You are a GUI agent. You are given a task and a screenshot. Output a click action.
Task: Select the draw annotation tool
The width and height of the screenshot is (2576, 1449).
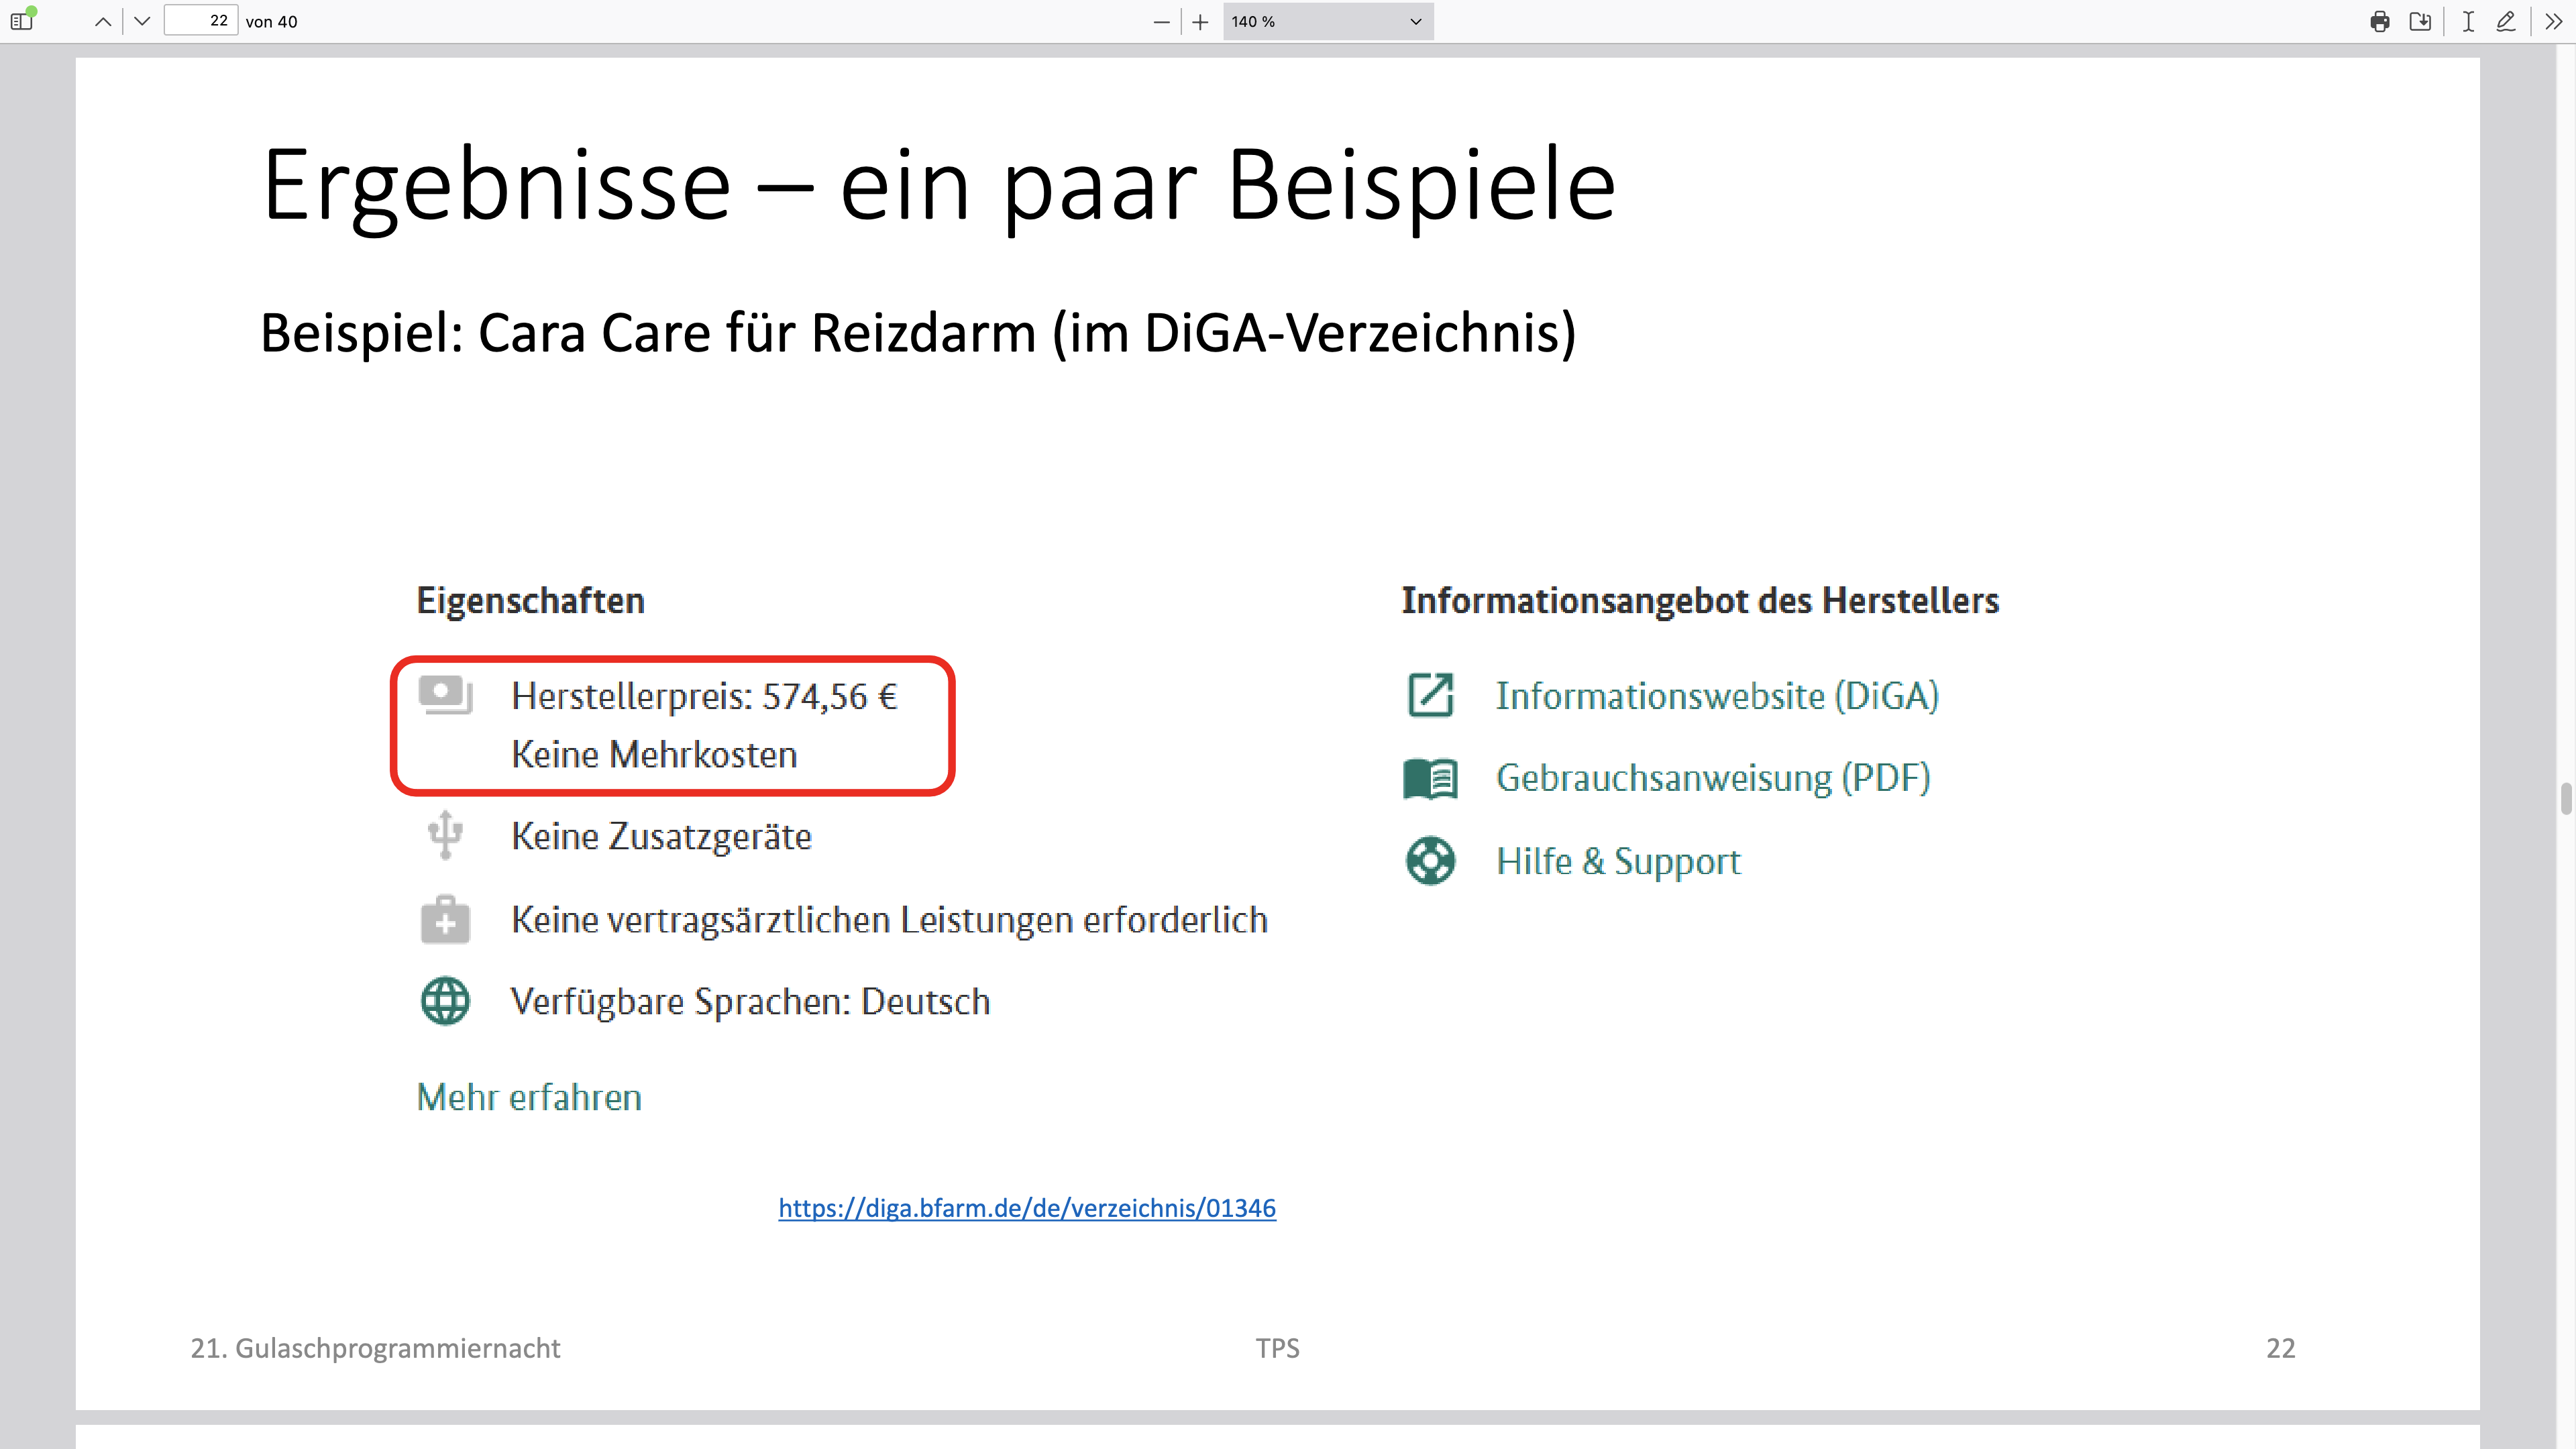pos(2506,21)
